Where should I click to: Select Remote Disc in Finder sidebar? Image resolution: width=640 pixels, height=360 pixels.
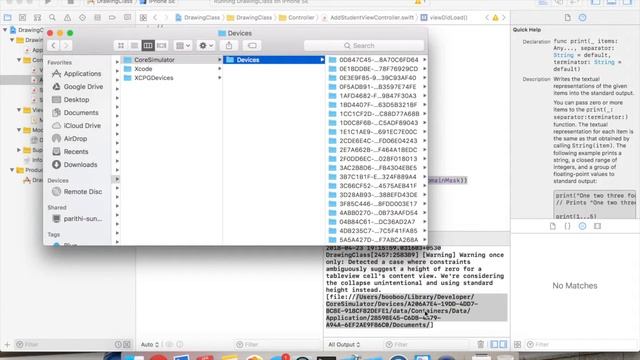pos(77,191)
